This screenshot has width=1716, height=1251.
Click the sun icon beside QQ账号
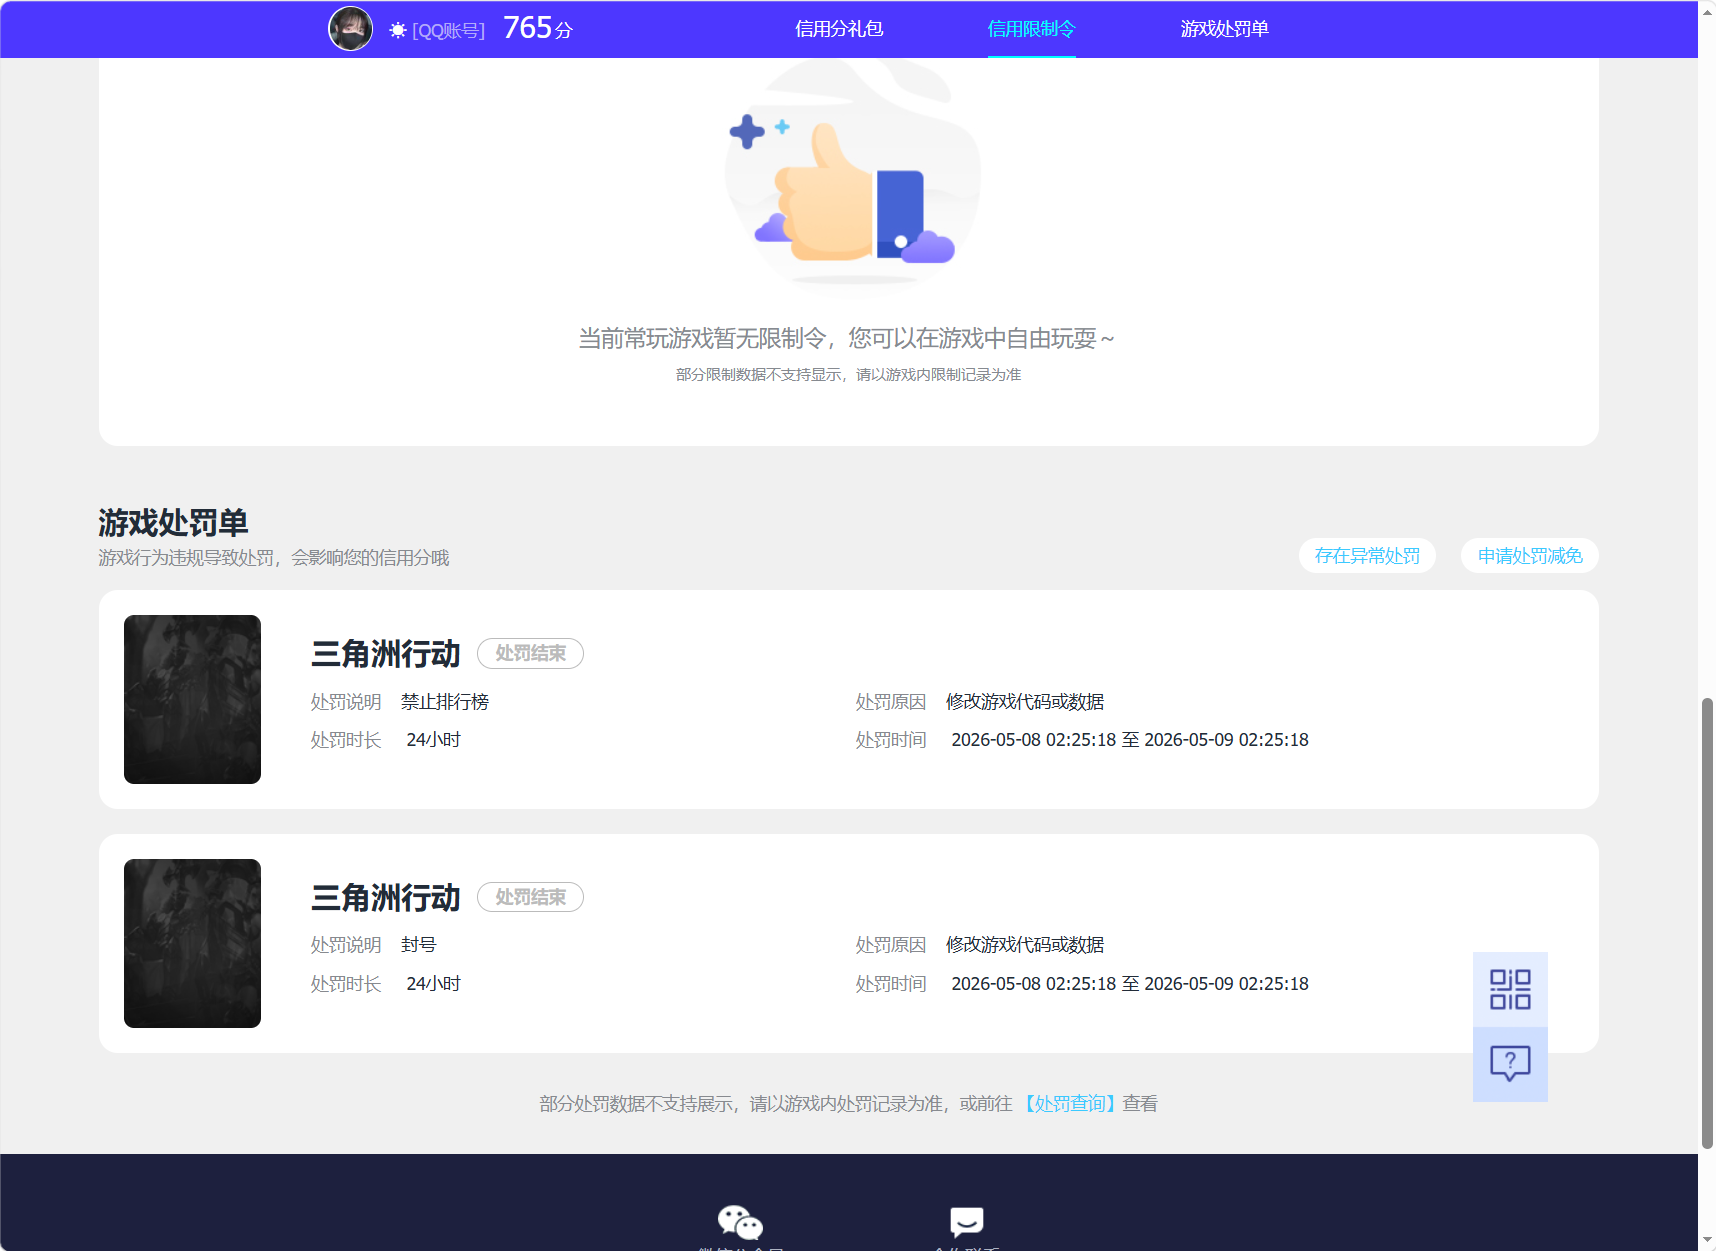click(x=398, y=30)
